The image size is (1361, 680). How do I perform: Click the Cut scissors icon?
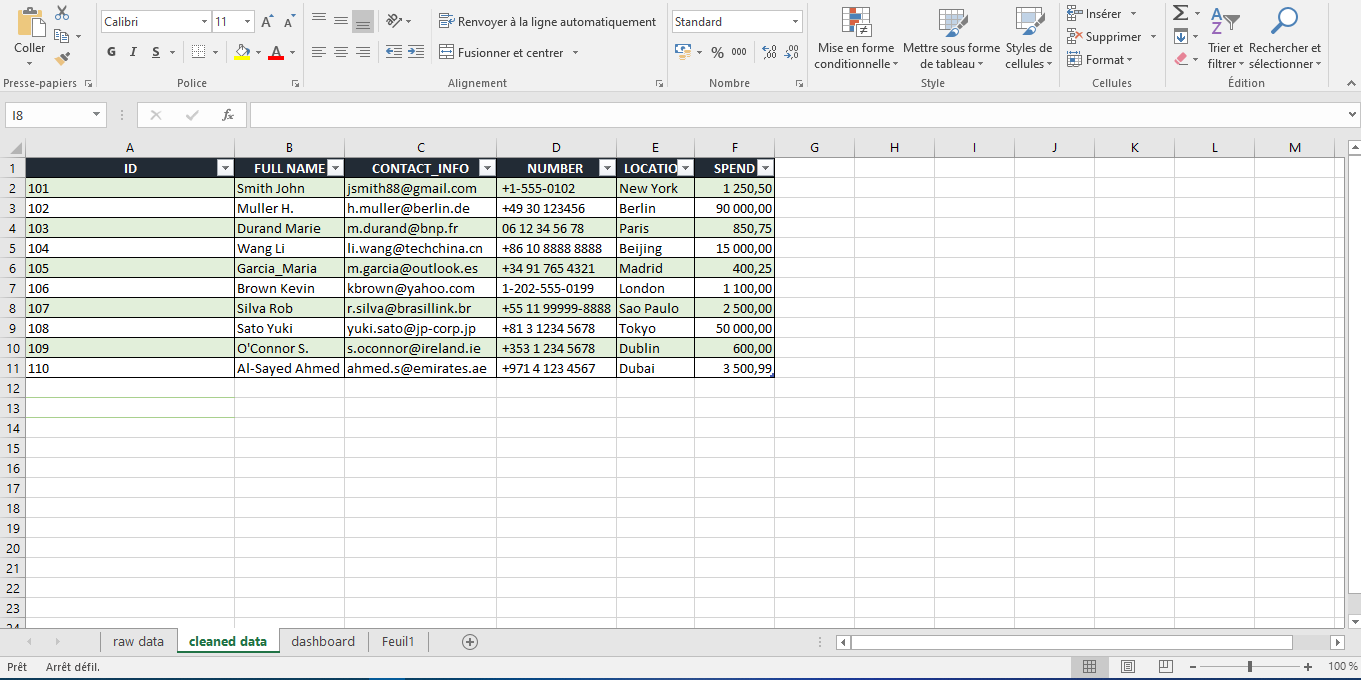point(62,13)
